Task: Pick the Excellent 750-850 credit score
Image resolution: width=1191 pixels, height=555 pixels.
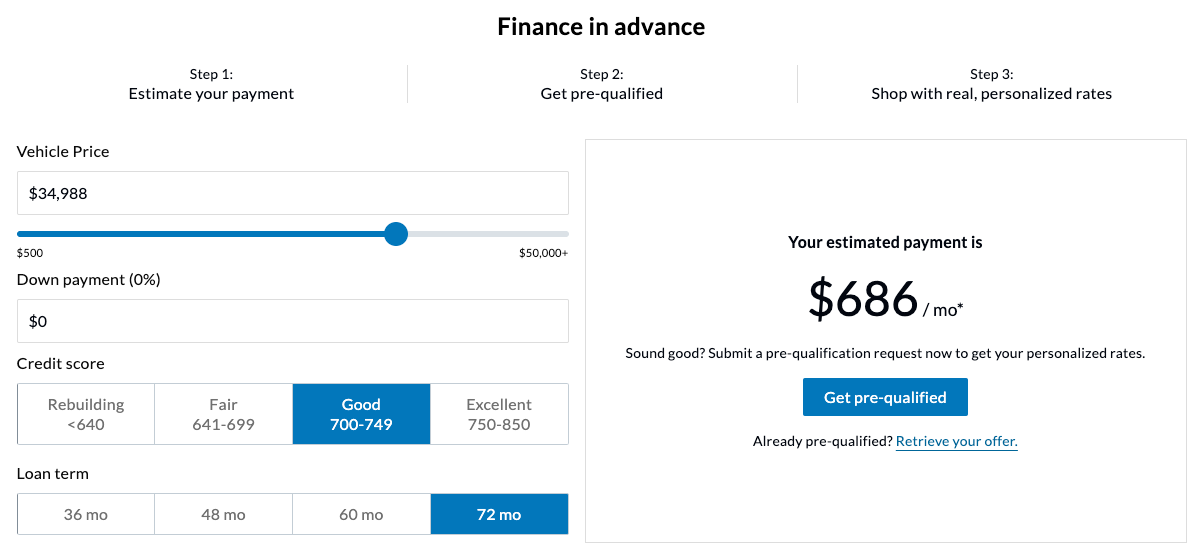Action: [x=499, y=414]
